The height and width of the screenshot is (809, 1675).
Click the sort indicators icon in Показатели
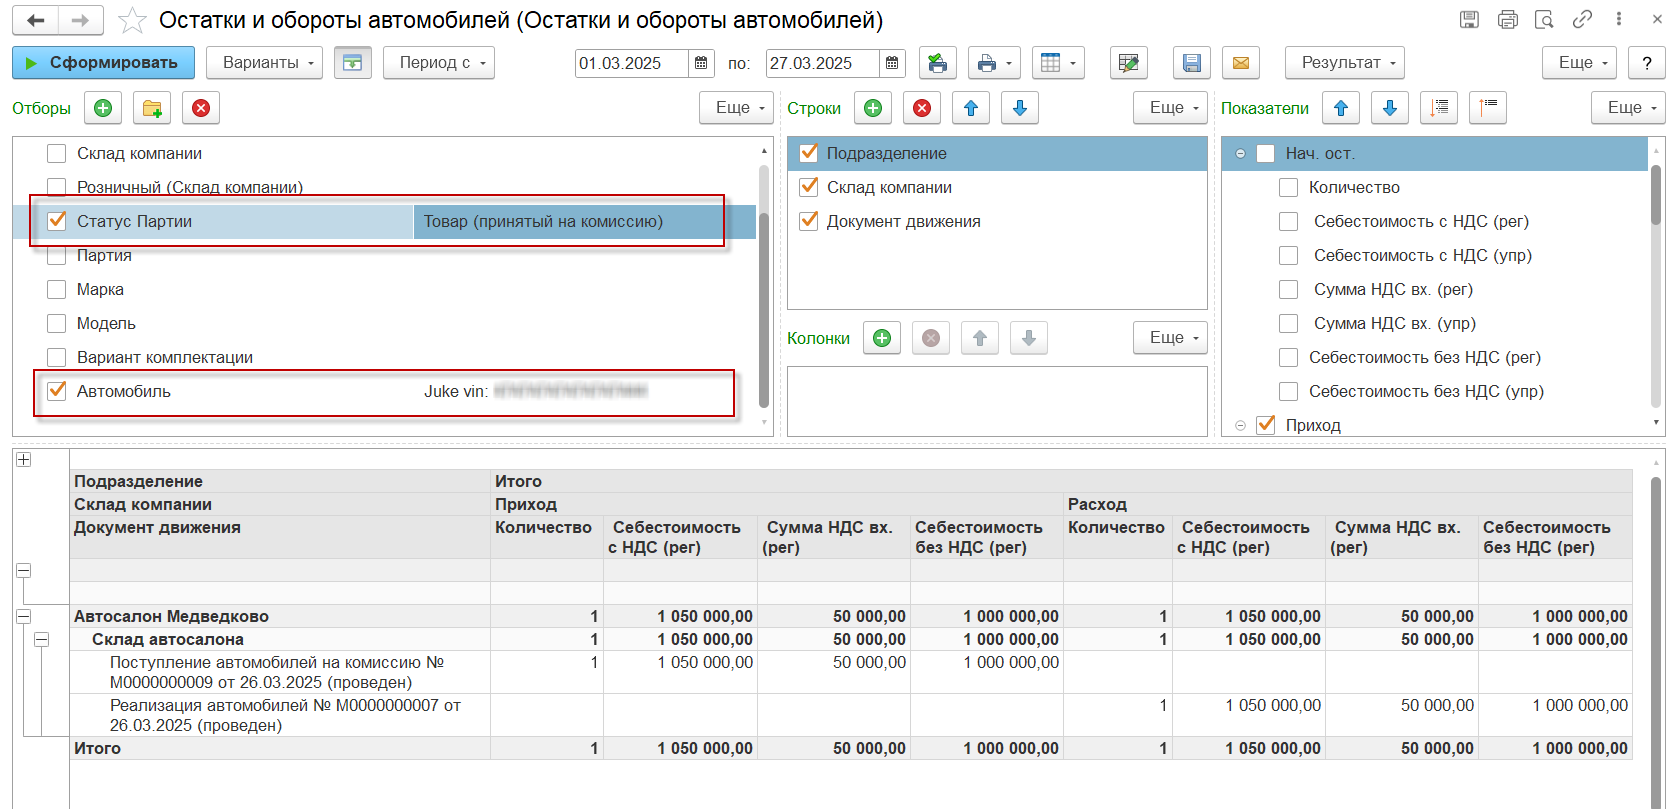point(1439,108)
